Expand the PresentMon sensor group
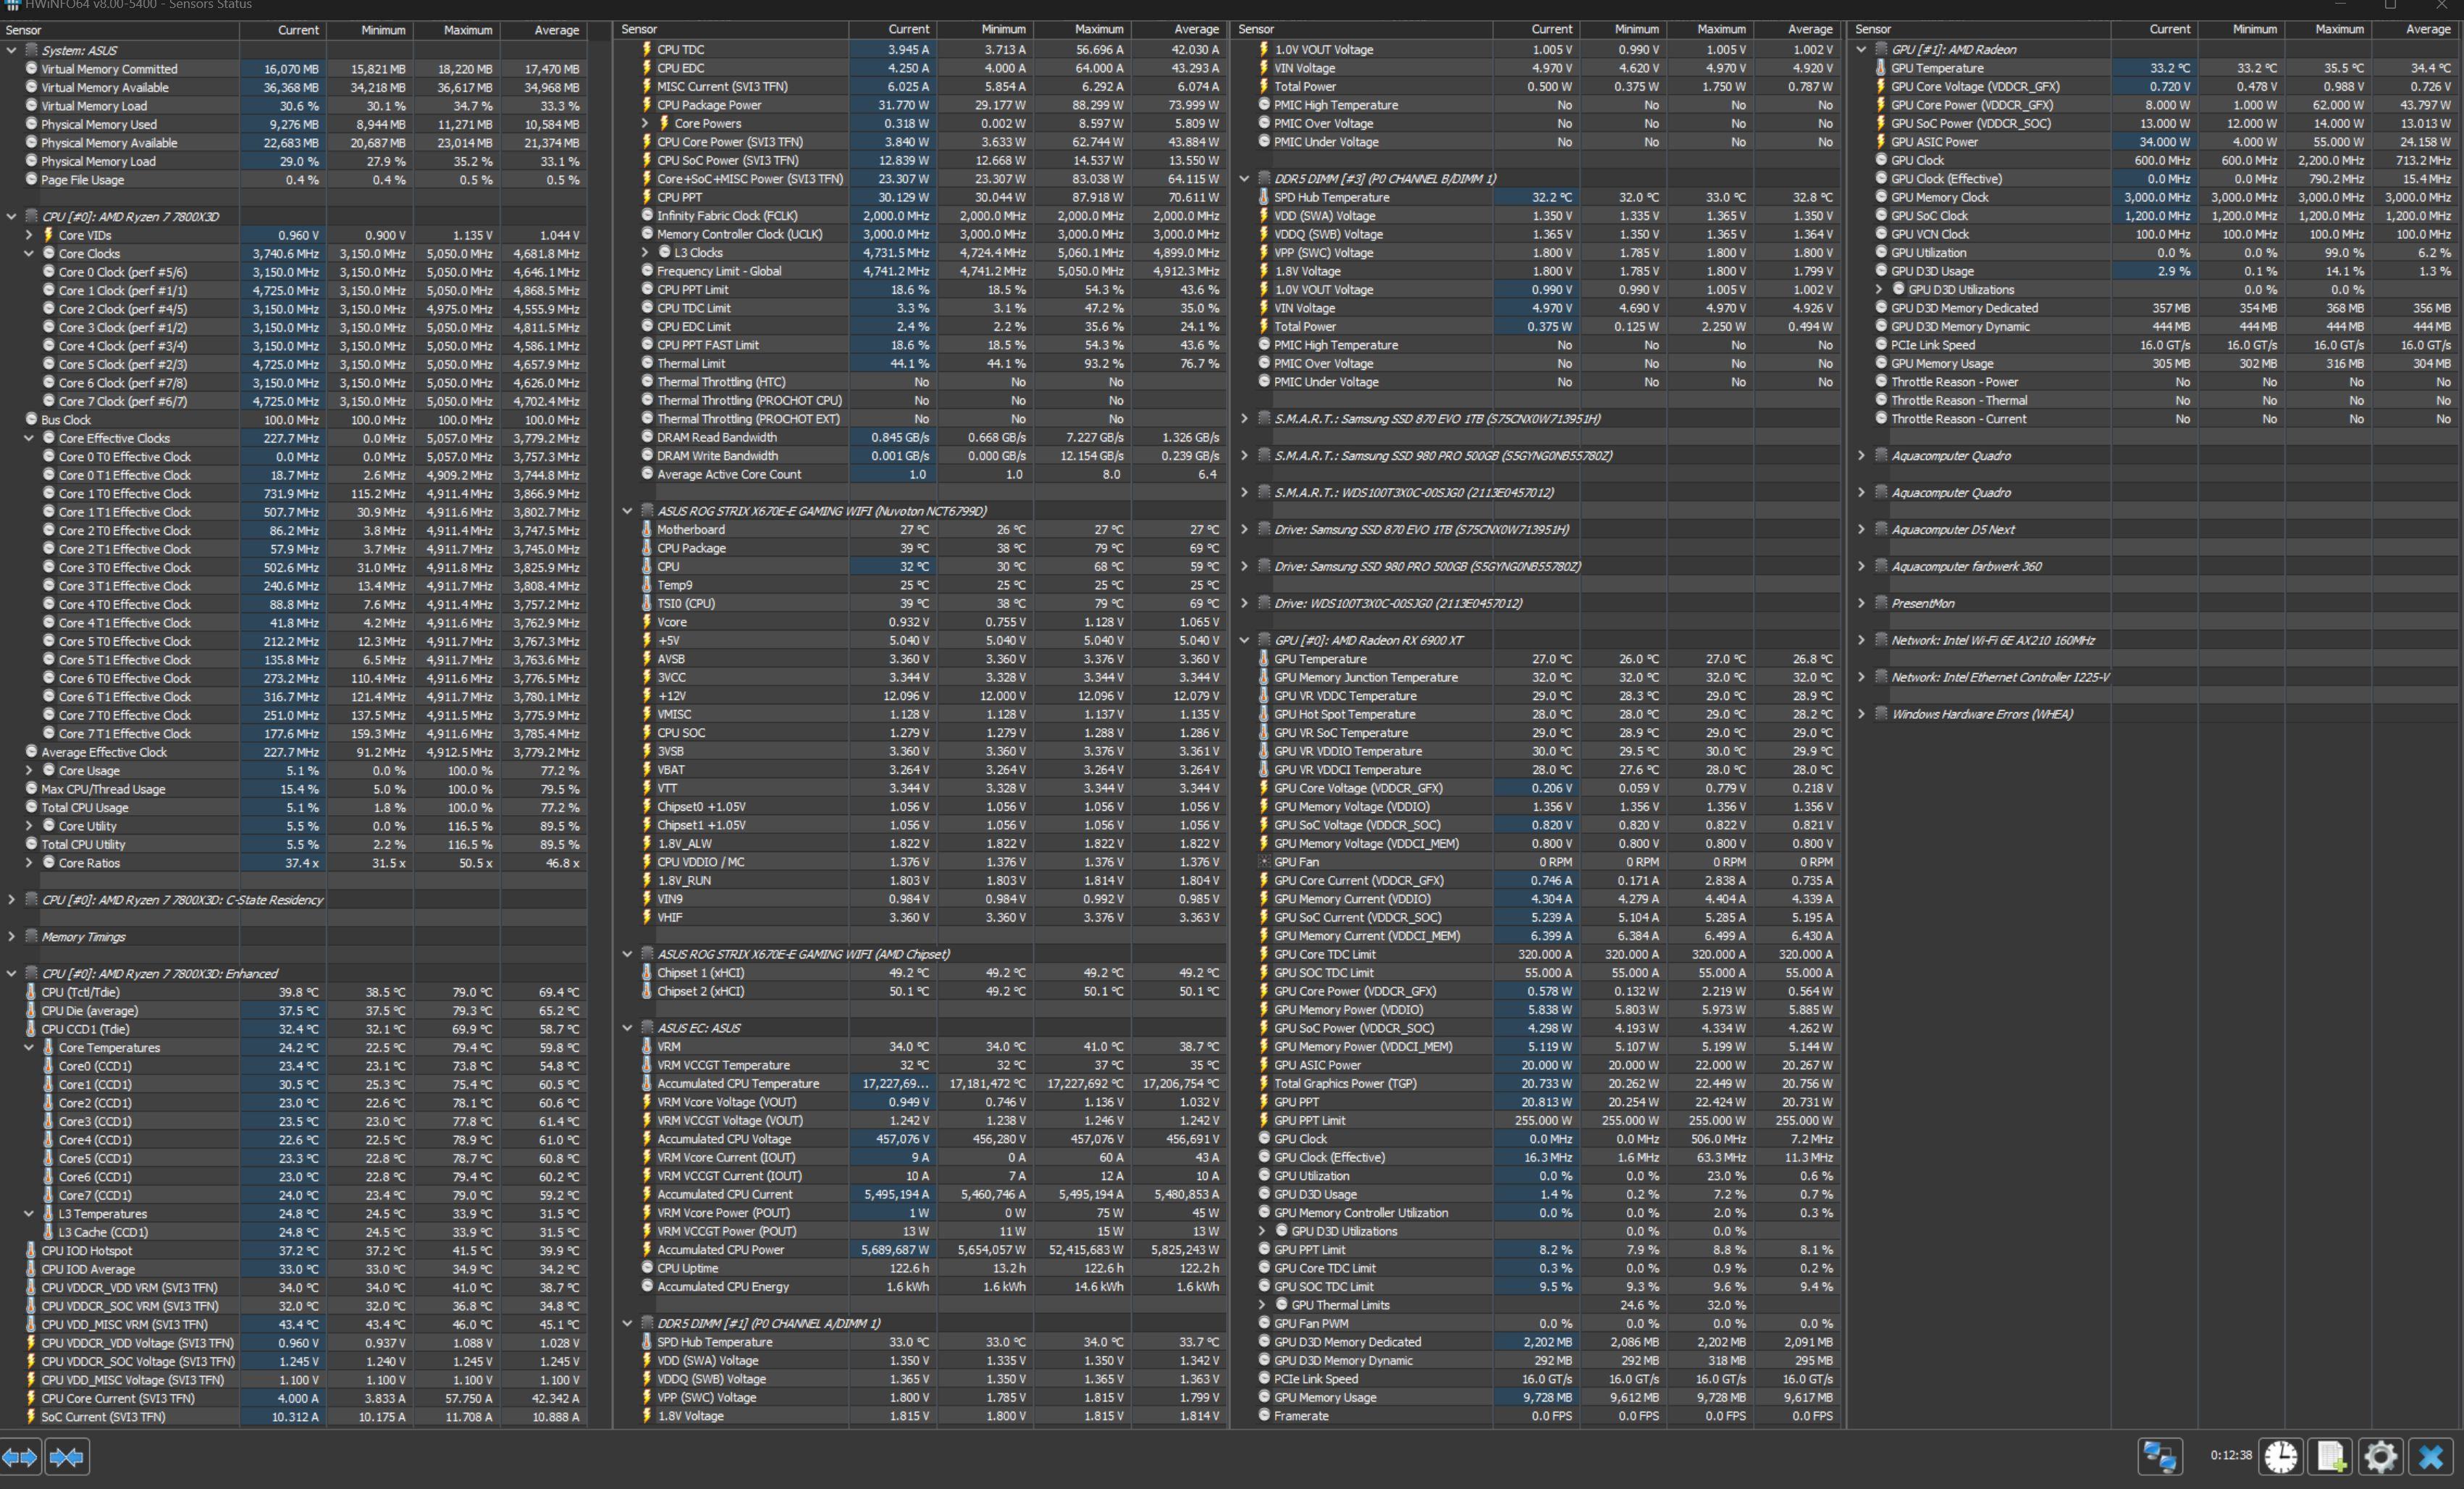 (1862, 603)
